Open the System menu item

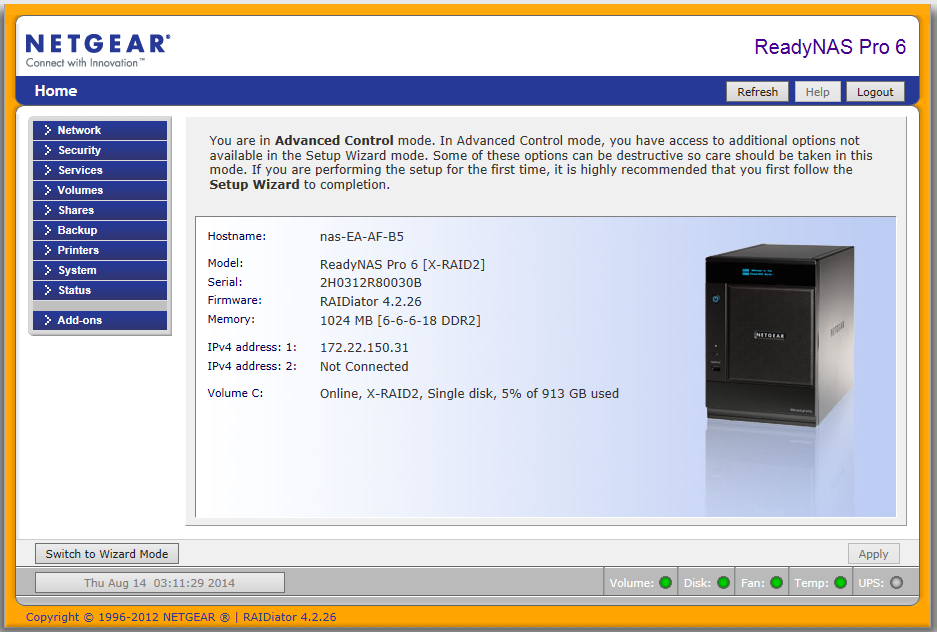[x=100, y=270]
